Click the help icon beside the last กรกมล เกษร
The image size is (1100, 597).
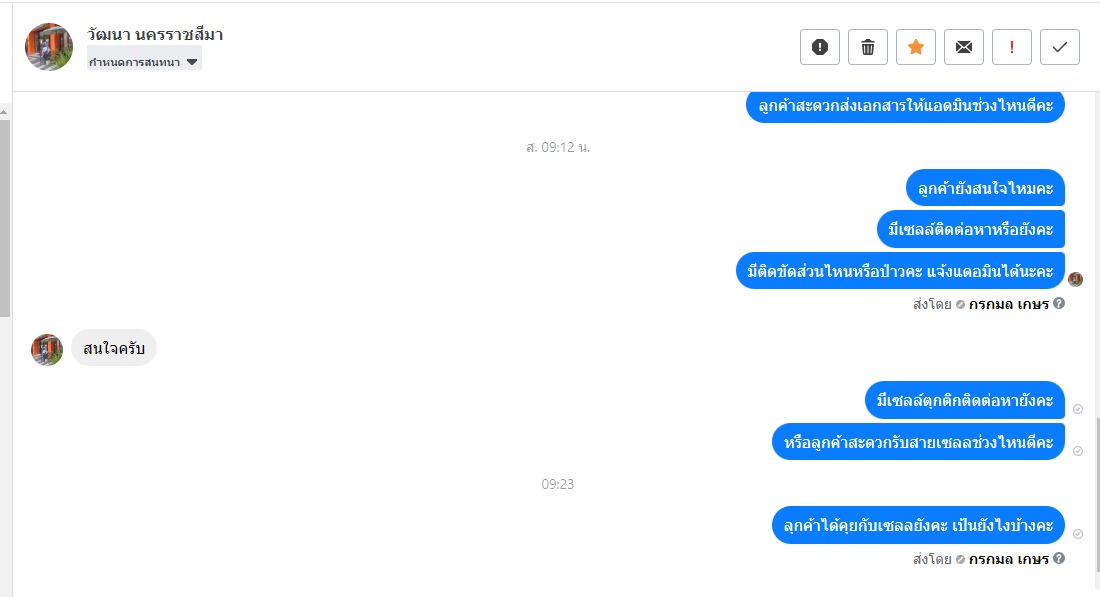[1059, 558]
